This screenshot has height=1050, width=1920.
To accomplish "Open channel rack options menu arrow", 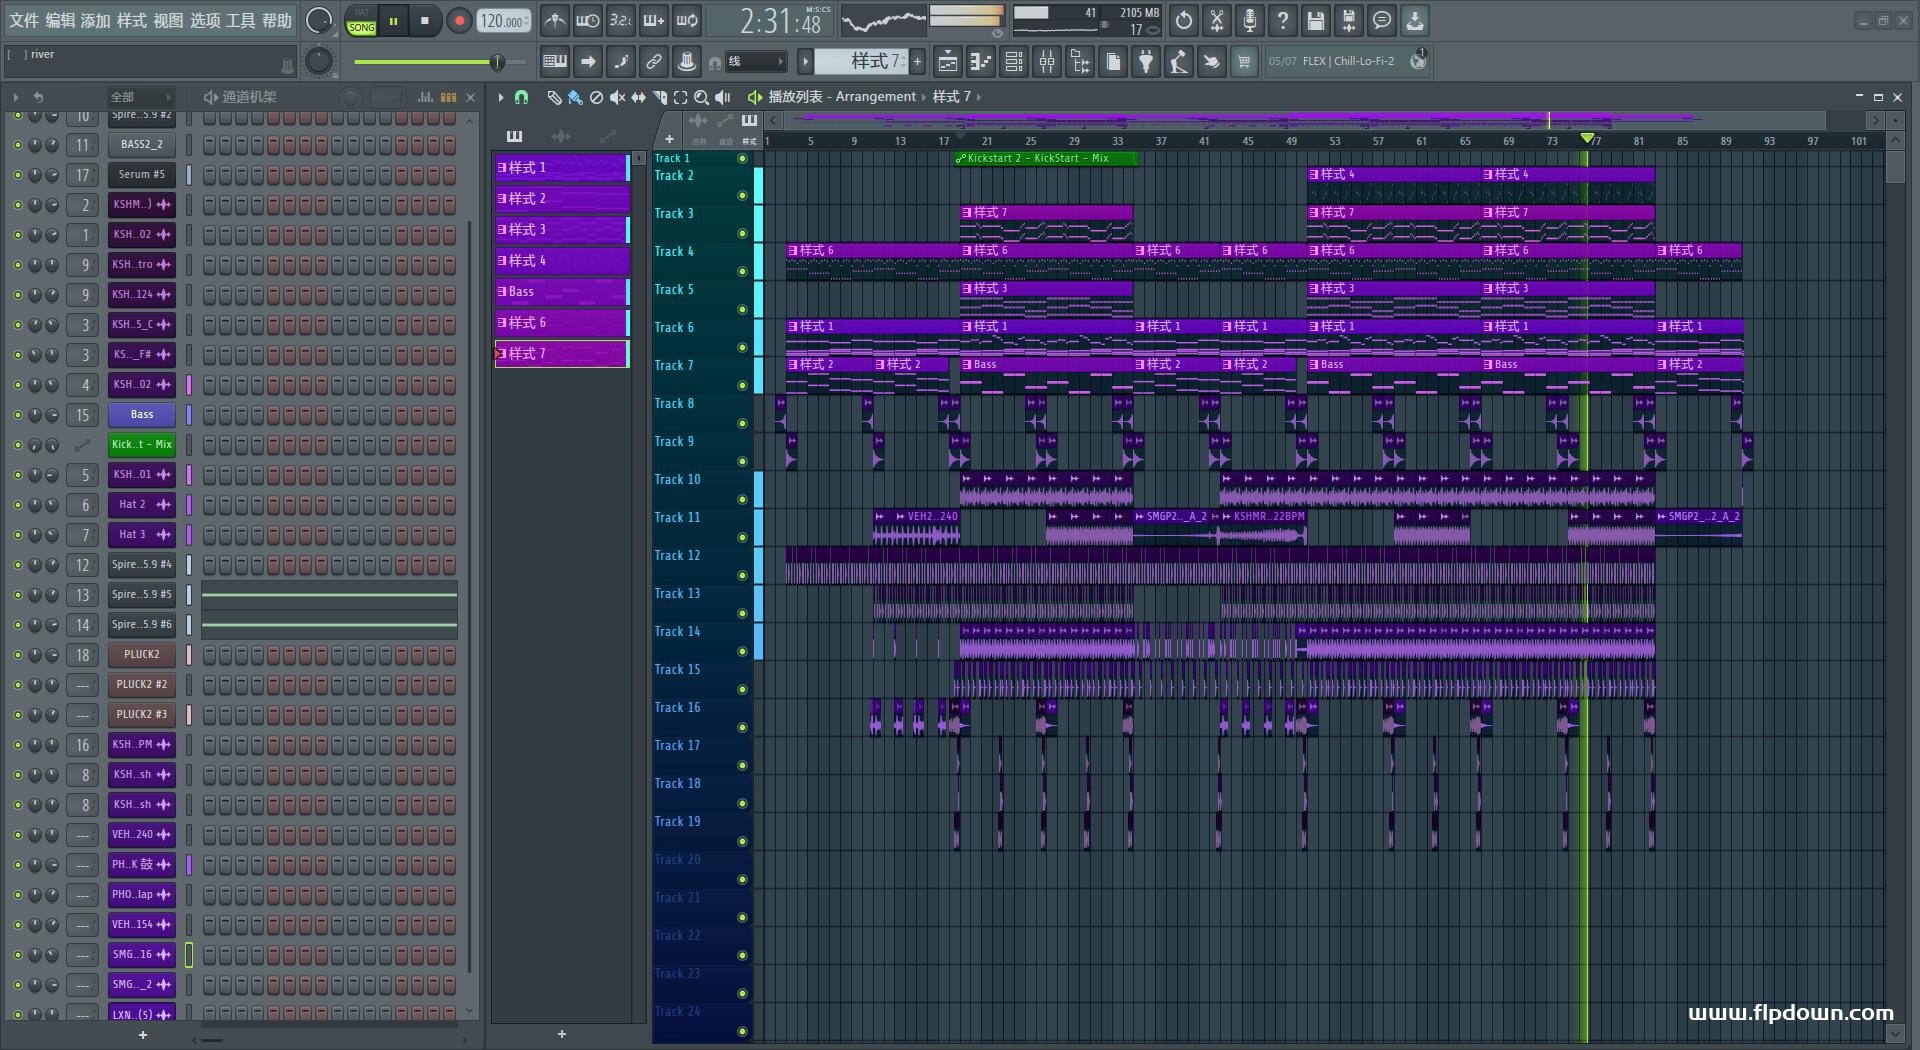I will coord(16,97).
